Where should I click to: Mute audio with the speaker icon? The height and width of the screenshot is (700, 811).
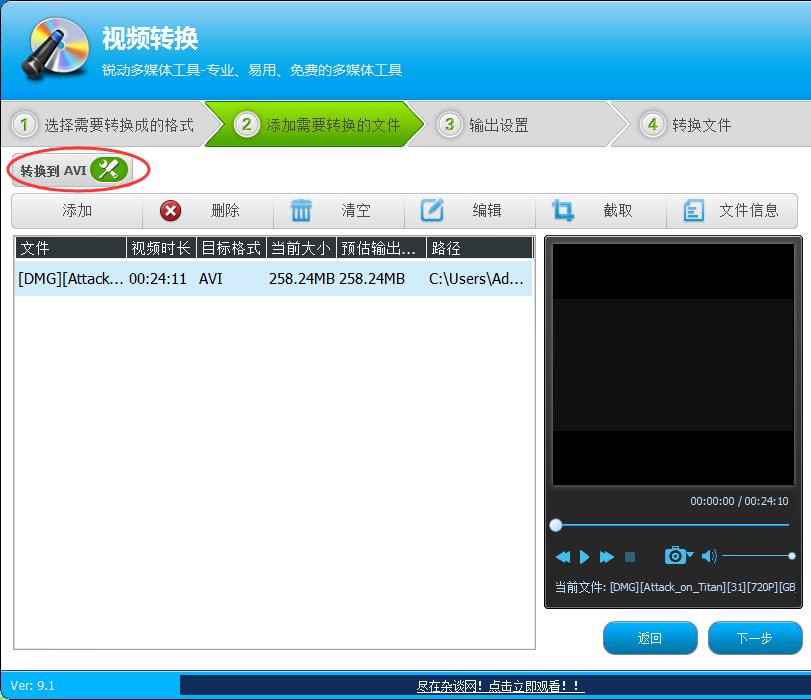coord(709,556)
